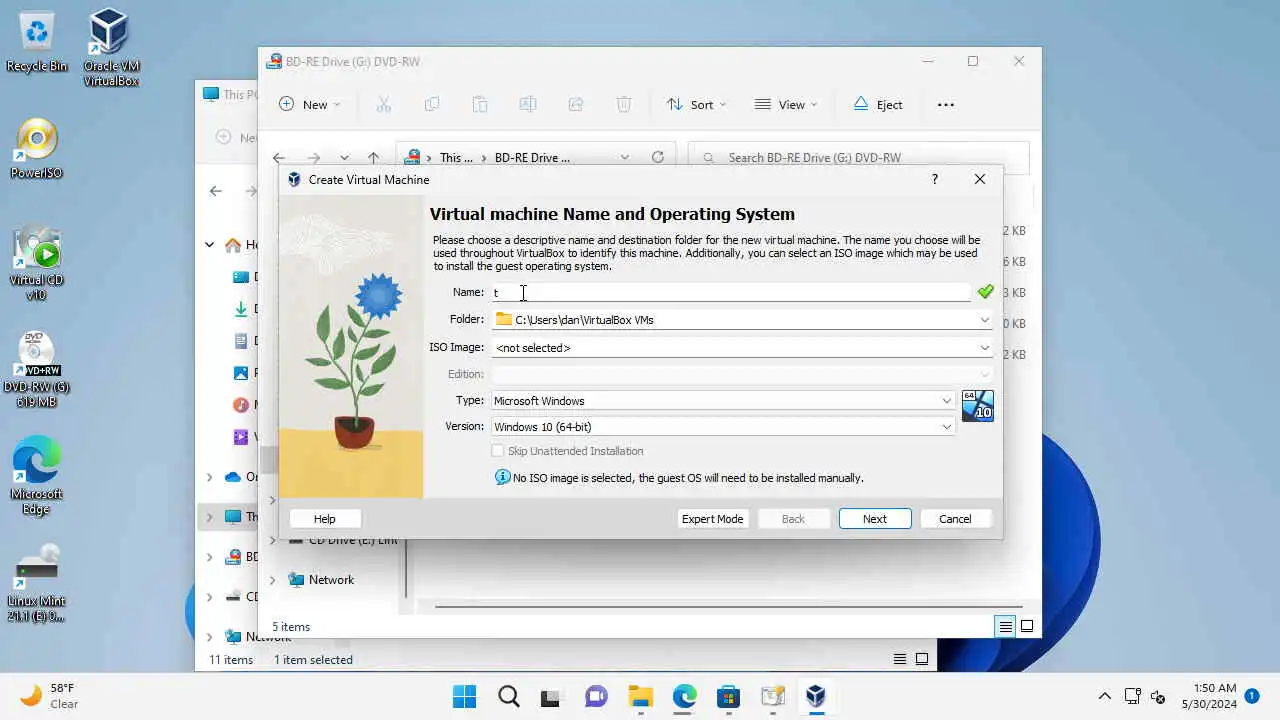The image size is (1280, 720).
Task: Launch Oracle VM VirtualBox desktop shortcut
Action: pos(110,47)
